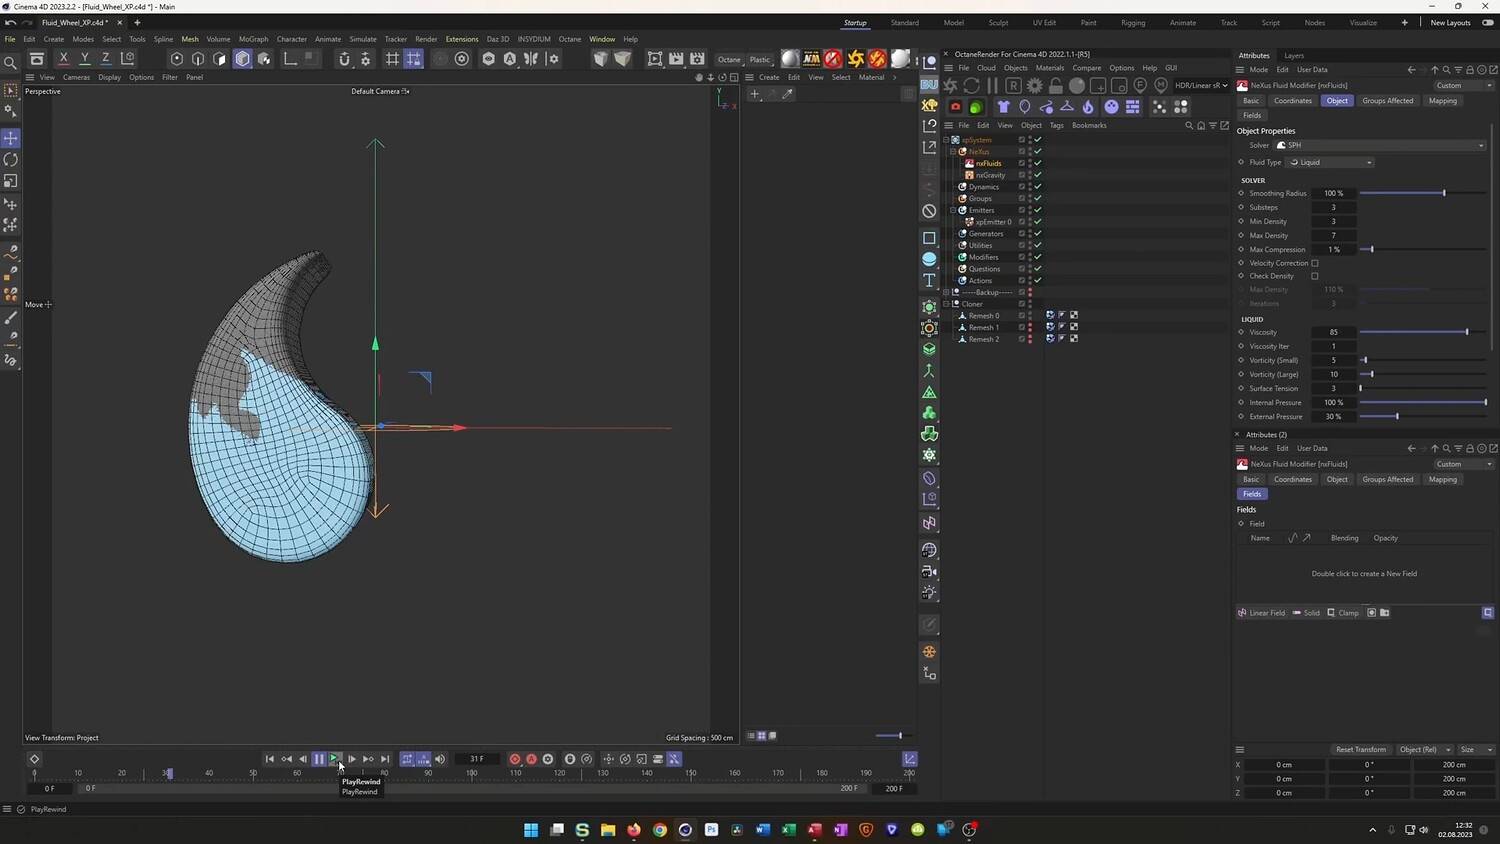The image size is (1500, 844).
Task: Click the Linear Field button
Action: coord(1261,613)
